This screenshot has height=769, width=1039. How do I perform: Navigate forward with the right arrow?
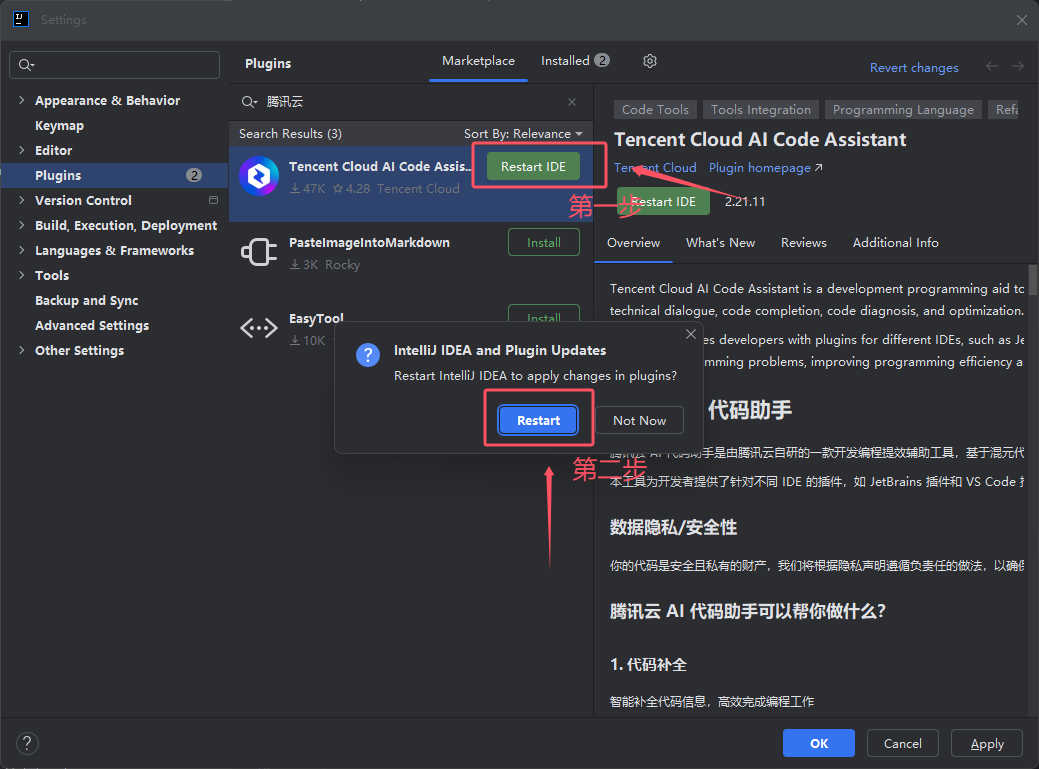[1018, 66]
